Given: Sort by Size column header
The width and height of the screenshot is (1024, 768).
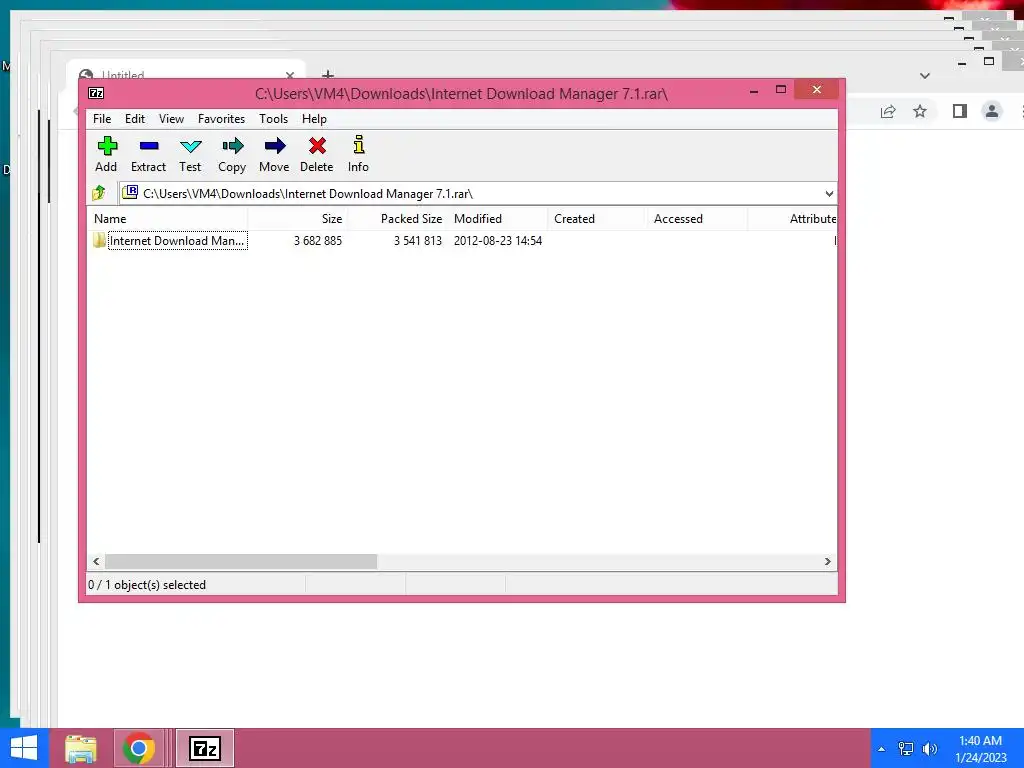Looking at the screenshot, I should tap(298, 219).
